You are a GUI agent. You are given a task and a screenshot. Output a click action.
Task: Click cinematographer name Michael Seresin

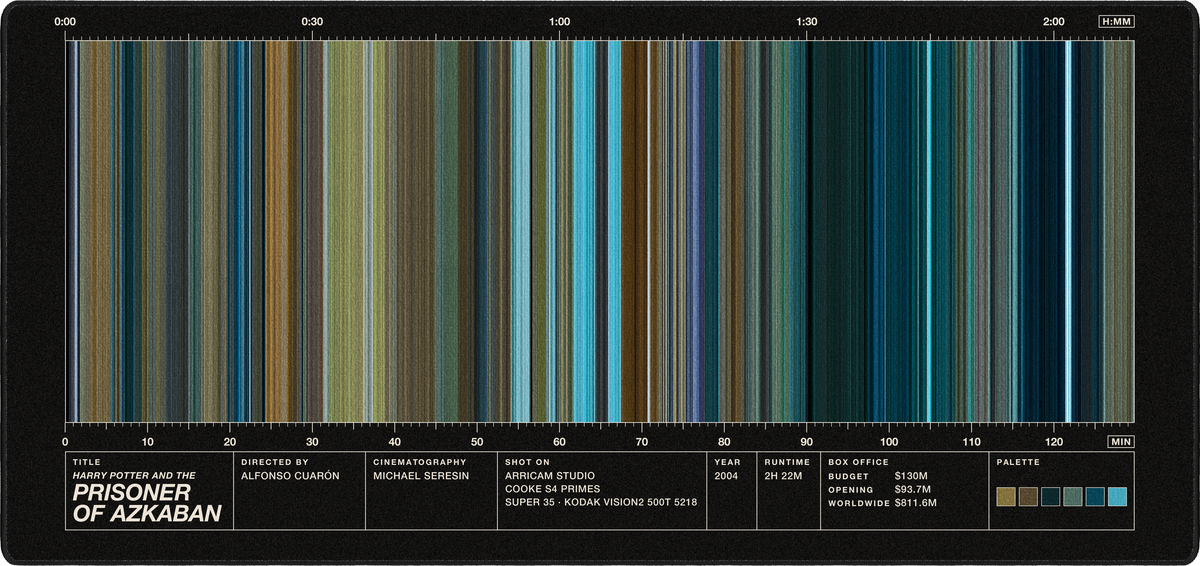(421, 476)
